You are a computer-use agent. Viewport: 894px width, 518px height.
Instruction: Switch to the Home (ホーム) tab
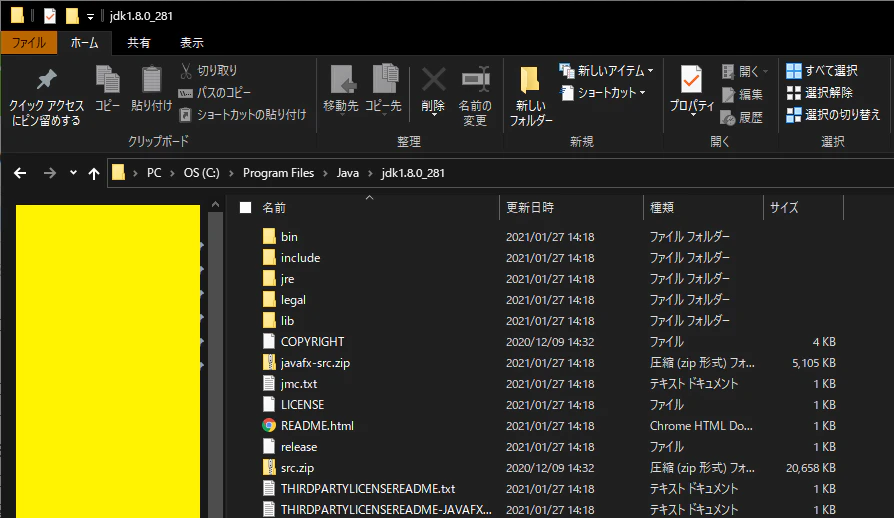[x=84, y=43]
